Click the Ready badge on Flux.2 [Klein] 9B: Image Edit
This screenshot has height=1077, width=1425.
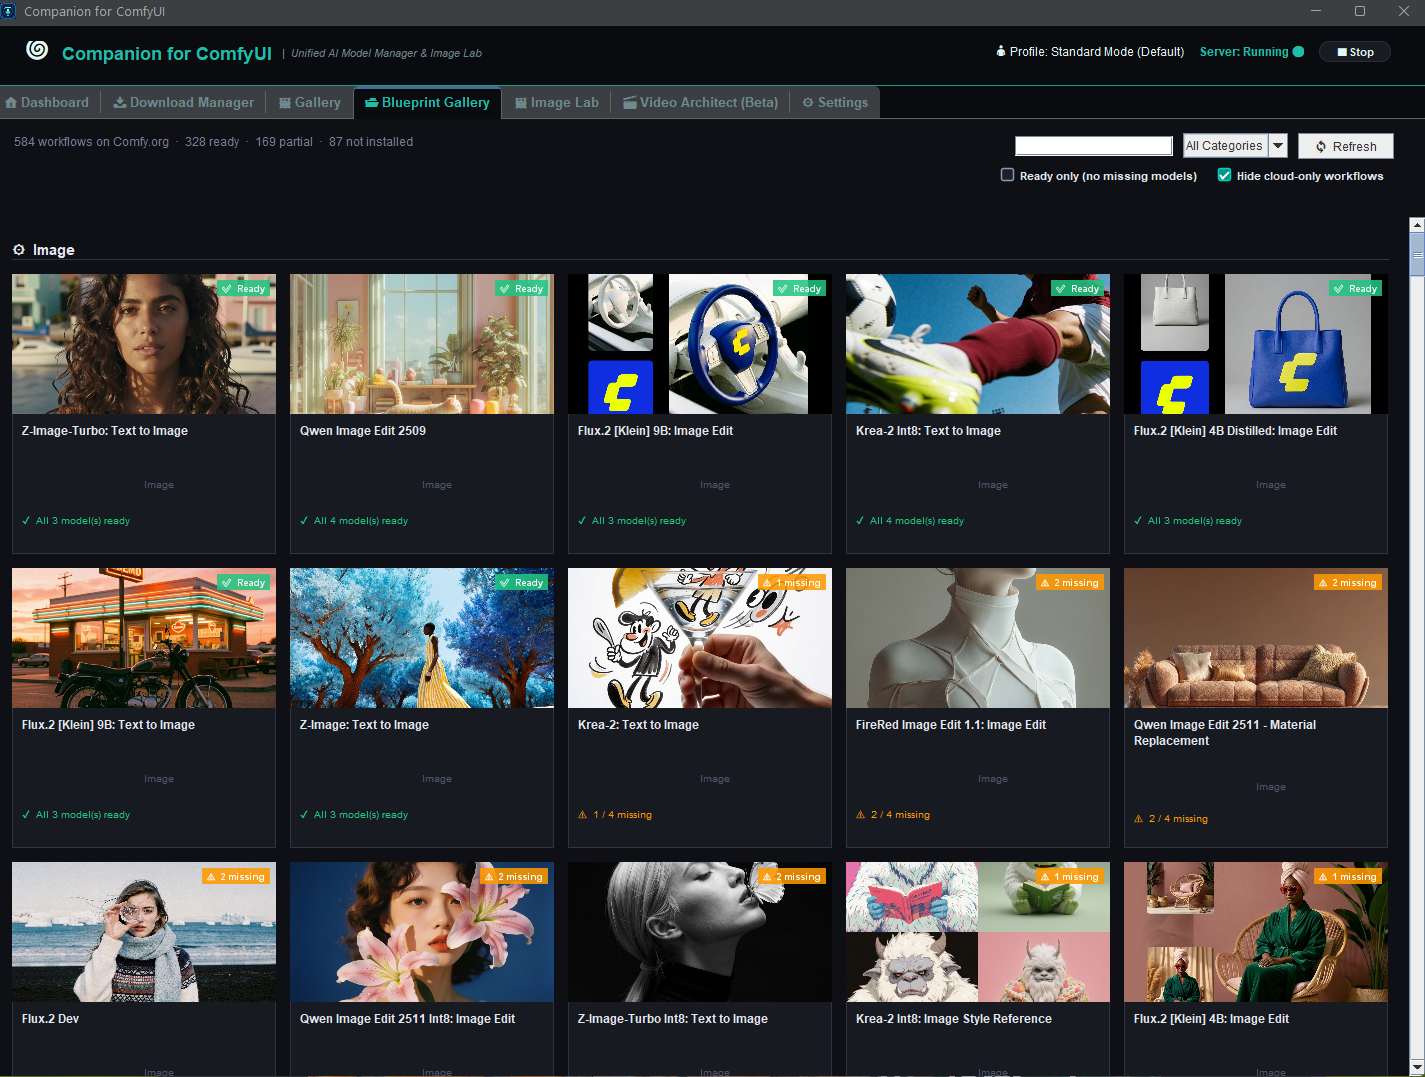click(x=799, y=288)
